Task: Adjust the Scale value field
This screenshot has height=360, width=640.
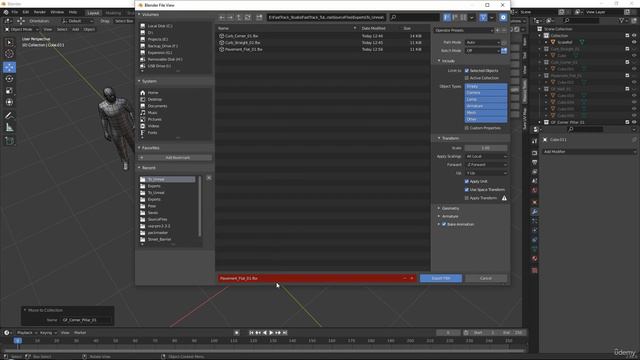Action: point(486,148)
